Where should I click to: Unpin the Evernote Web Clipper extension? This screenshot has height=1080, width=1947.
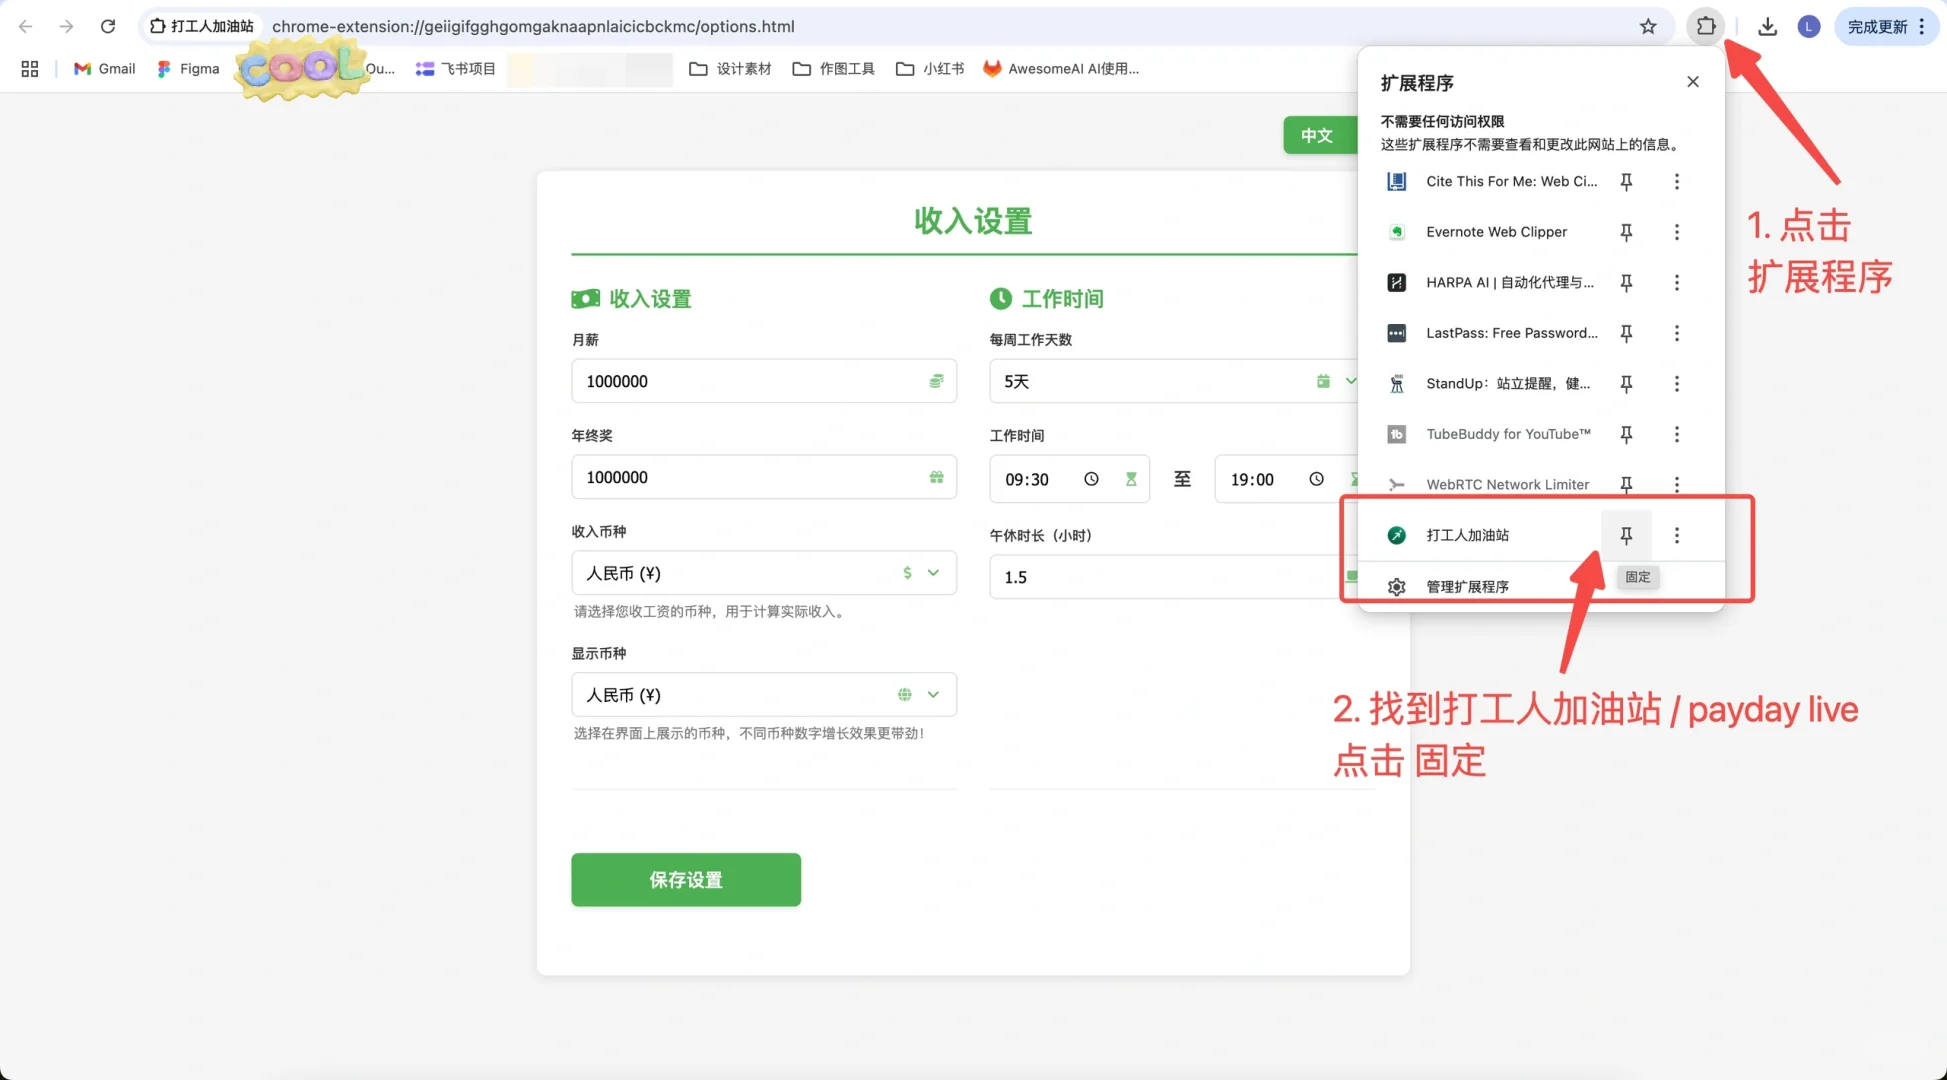click(1626, 231)
